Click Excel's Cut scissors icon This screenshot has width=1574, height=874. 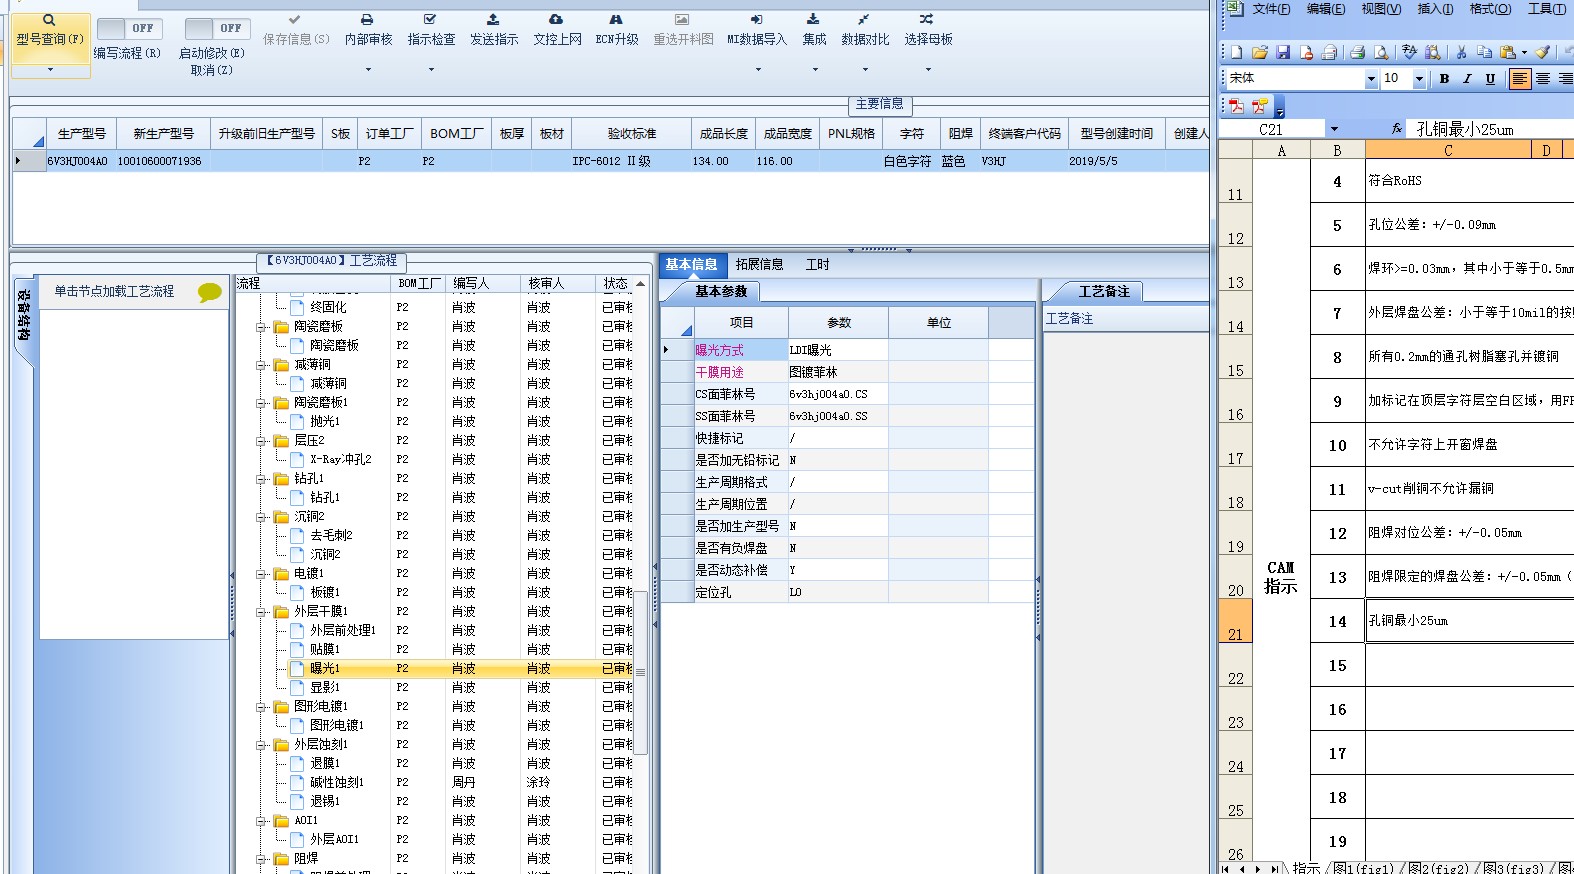coord(1461,52)
